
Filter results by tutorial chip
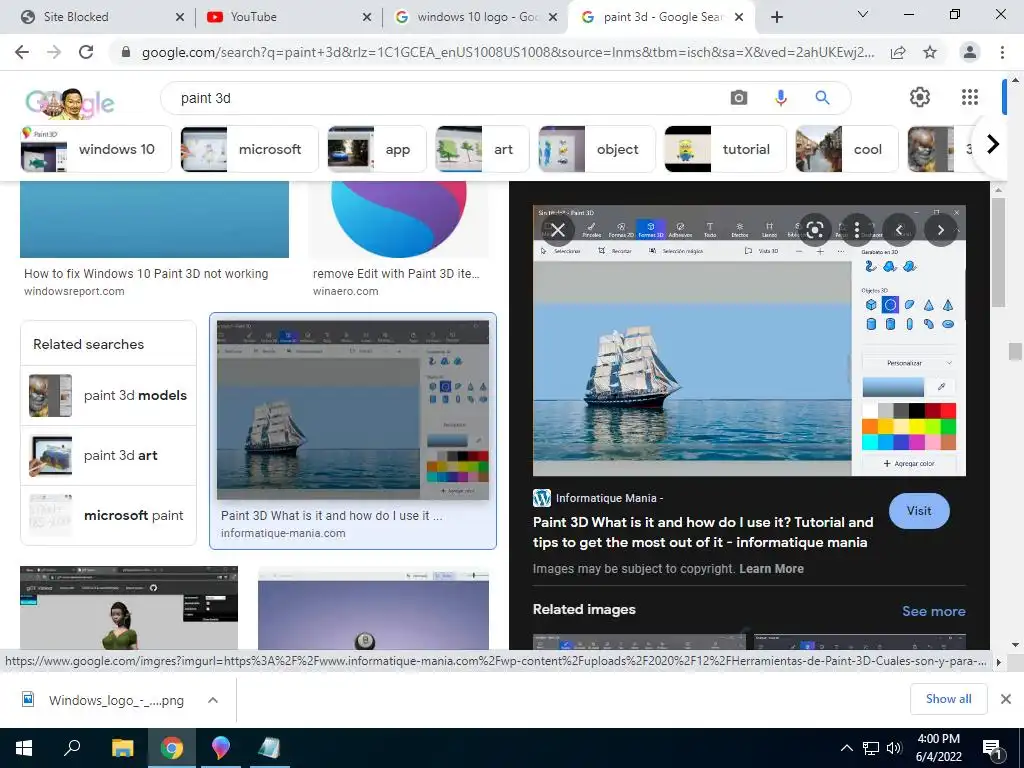coord(725,149)
